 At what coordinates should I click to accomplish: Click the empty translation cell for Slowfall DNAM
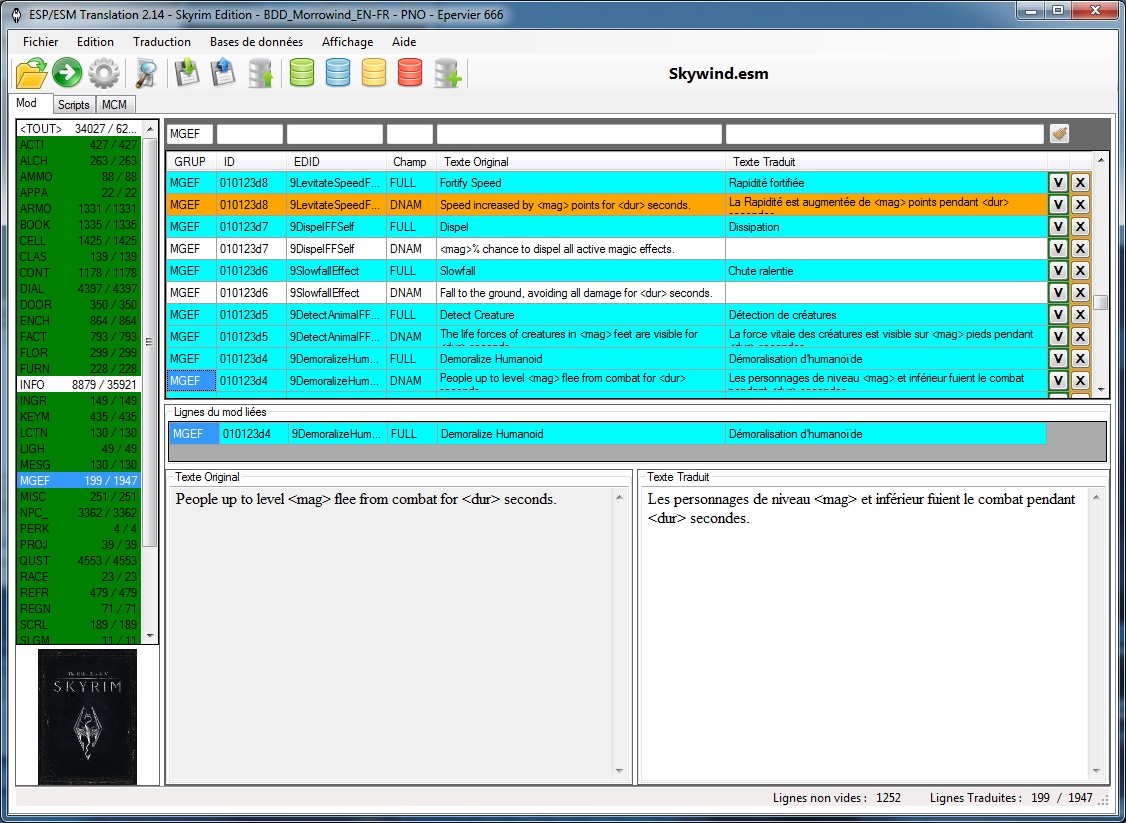pos(886,293)
